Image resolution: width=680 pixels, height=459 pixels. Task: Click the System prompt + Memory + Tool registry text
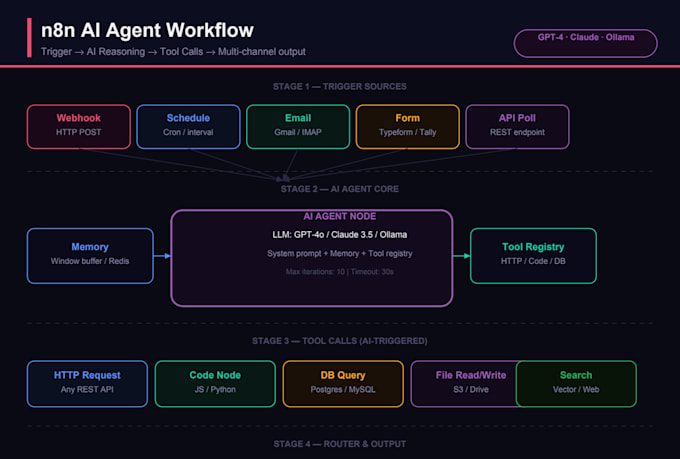(x=340, y=253)
